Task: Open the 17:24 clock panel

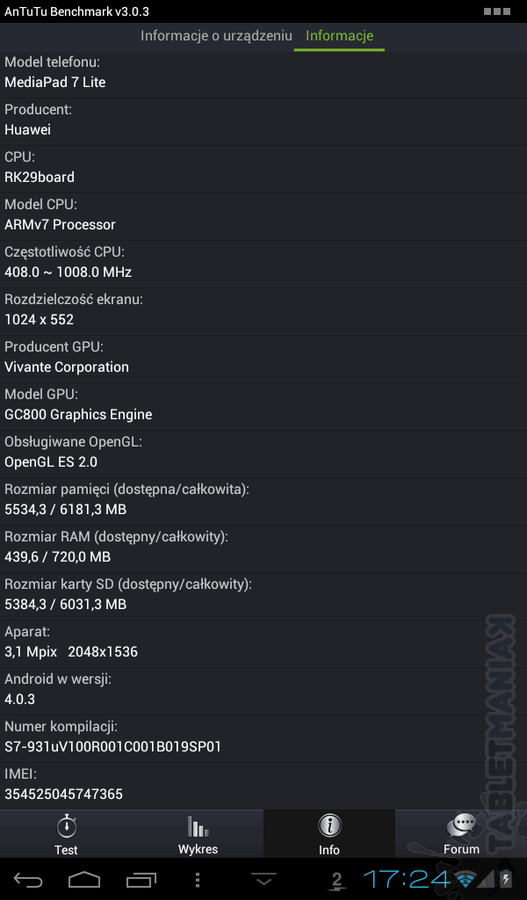Action: (x=406, y=879)
